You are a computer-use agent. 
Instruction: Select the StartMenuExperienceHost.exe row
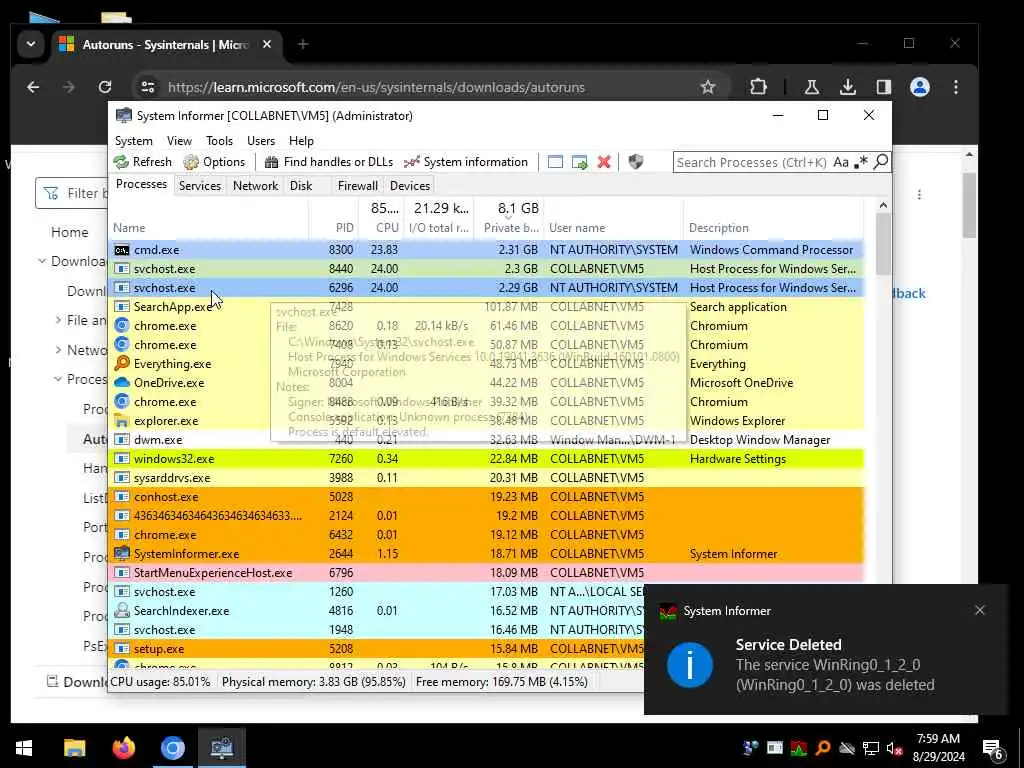[x=486, y=573]
